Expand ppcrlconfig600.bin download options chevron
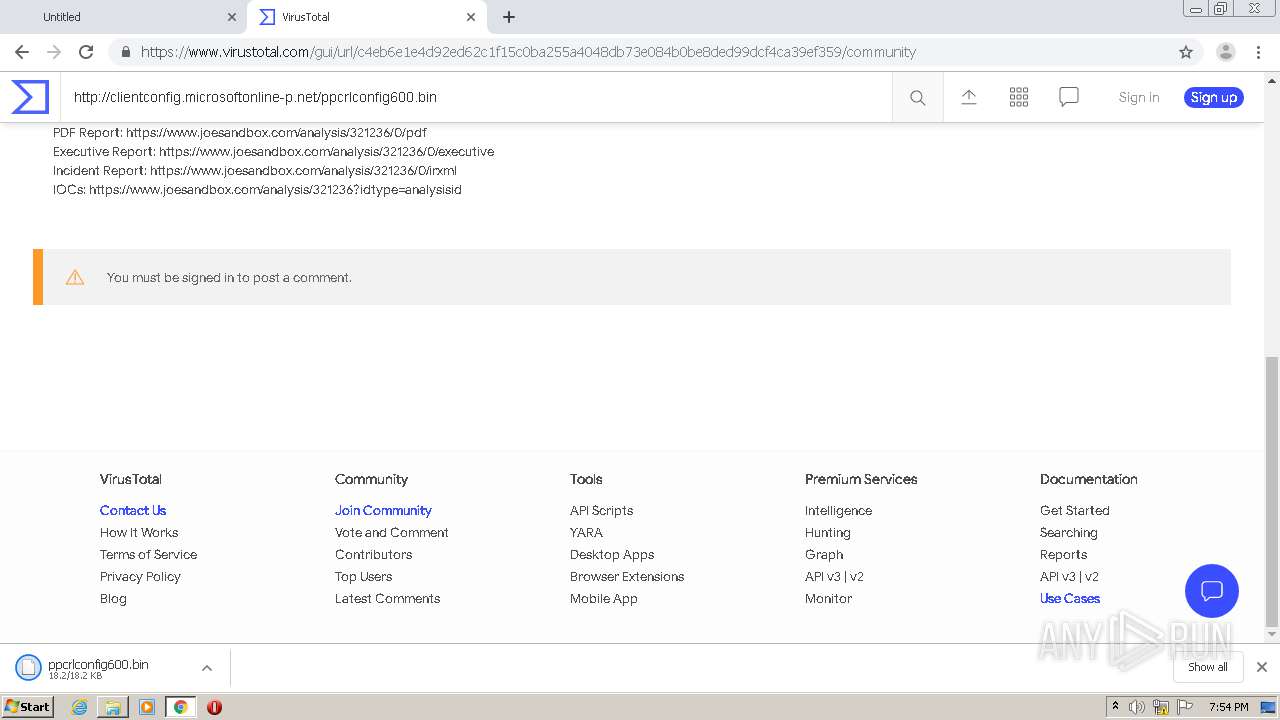The image size is (1280, 720). pos(207,668)
